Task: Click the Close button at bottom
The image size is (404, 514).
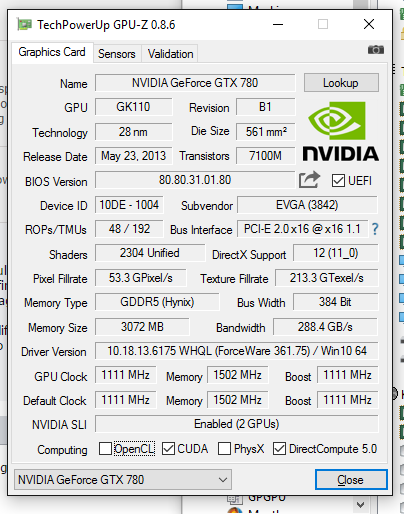Action: 351,480
